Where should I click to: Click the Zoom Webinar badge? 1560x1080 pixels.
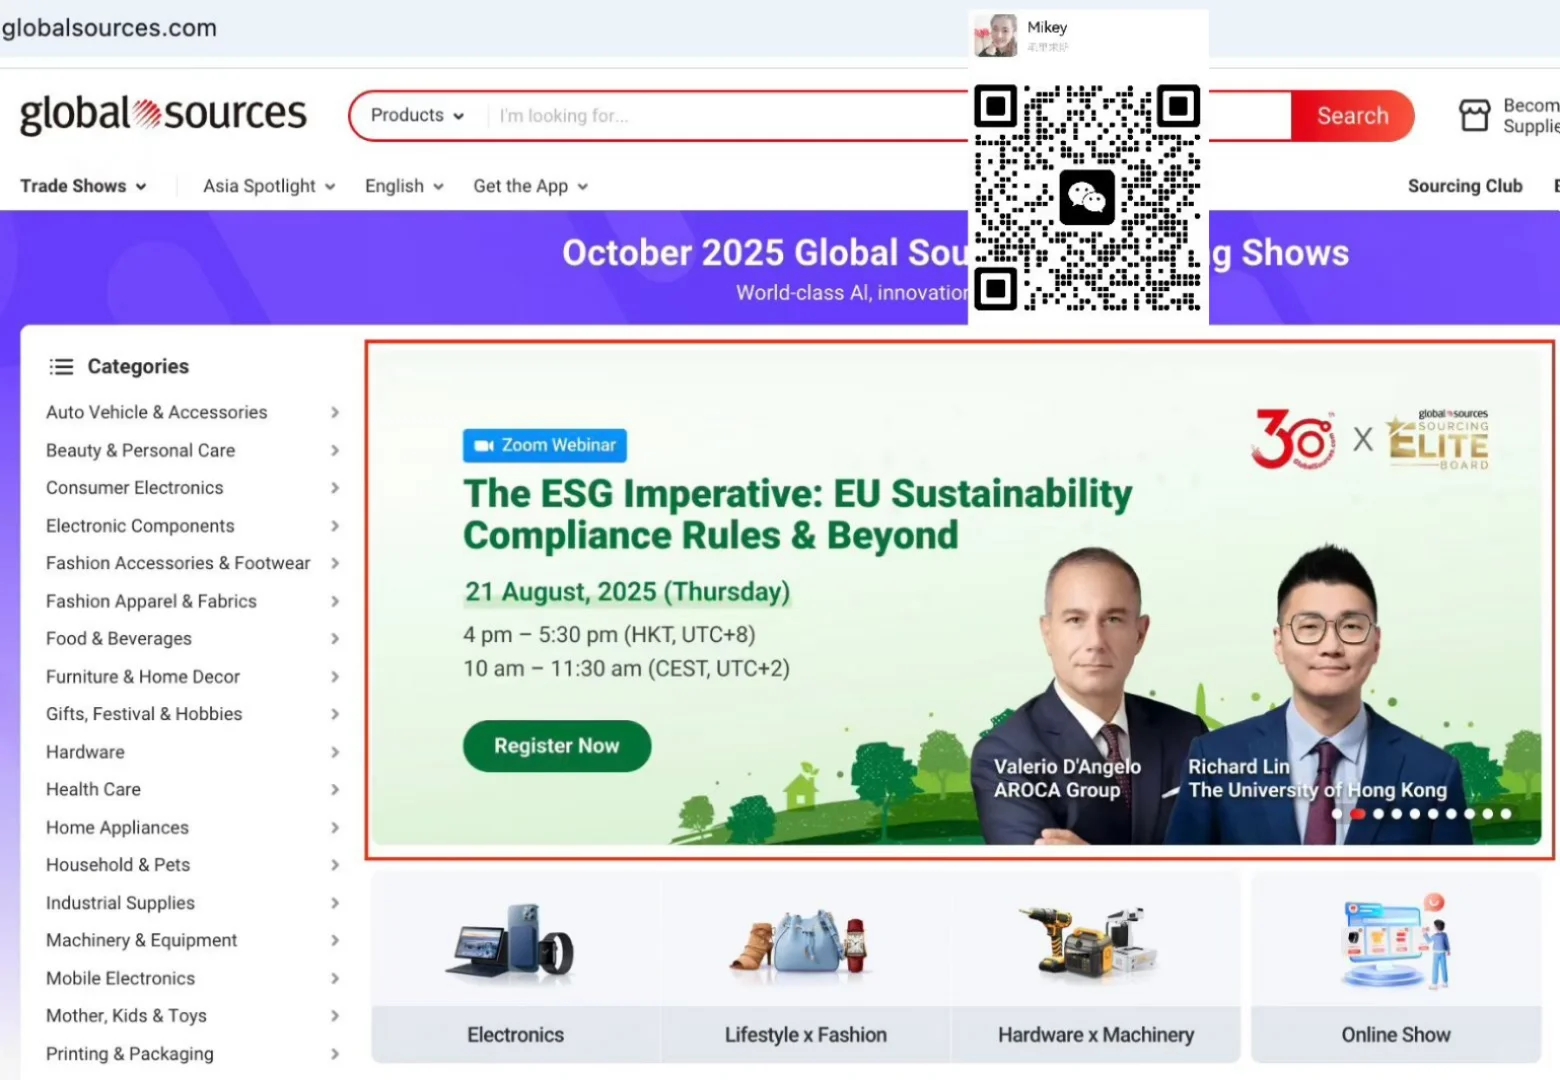[545, 445]
